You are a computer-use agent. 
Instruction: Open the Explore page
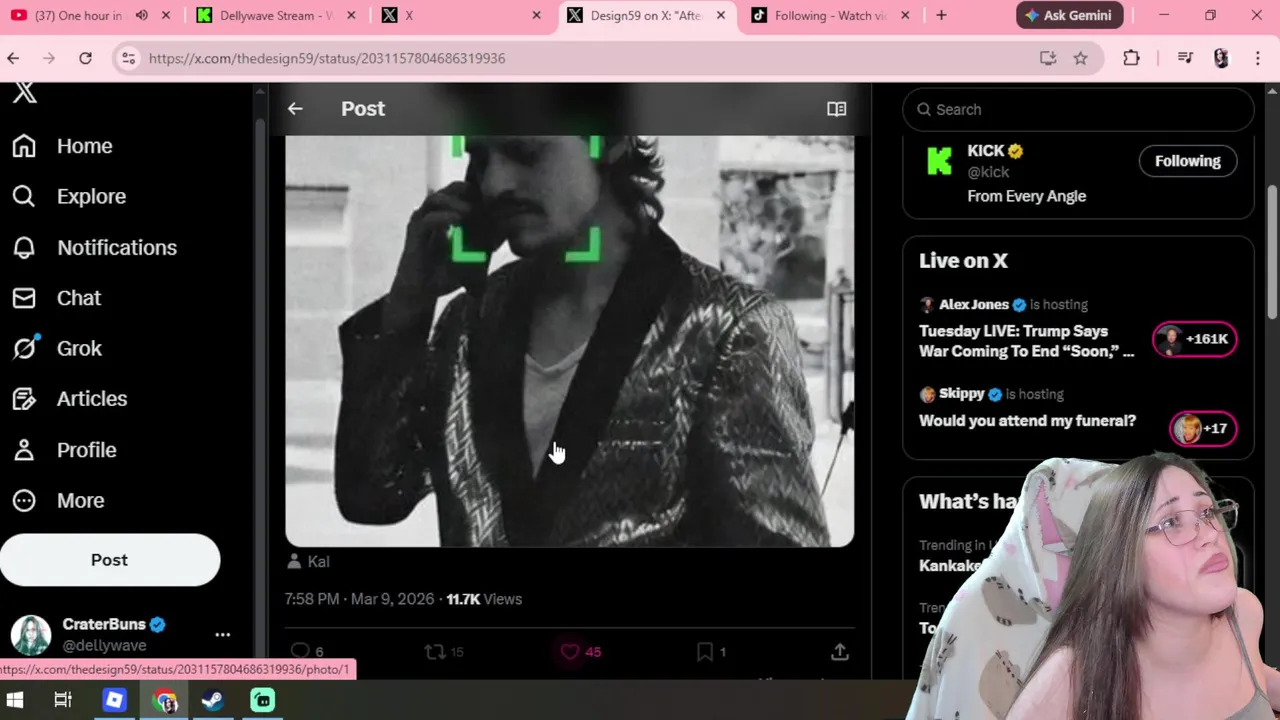(69, 196)
